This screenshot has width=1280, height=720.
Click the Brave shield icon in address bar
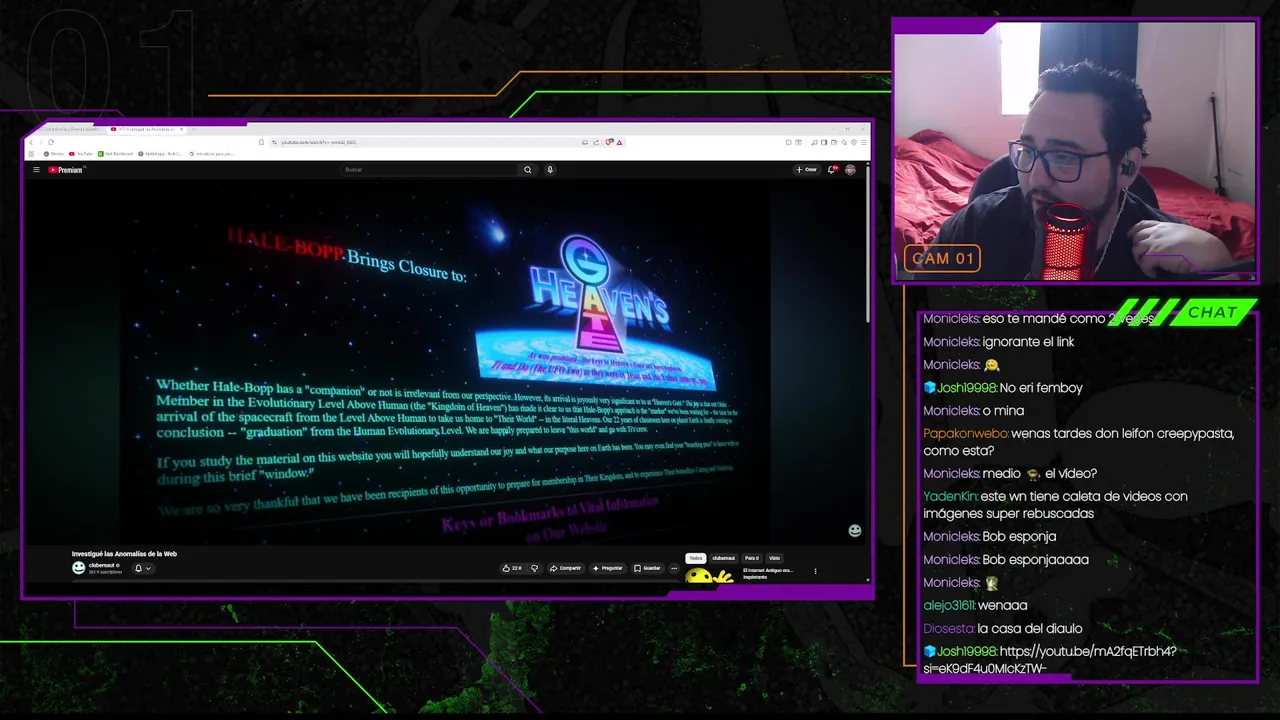(608, 142)
